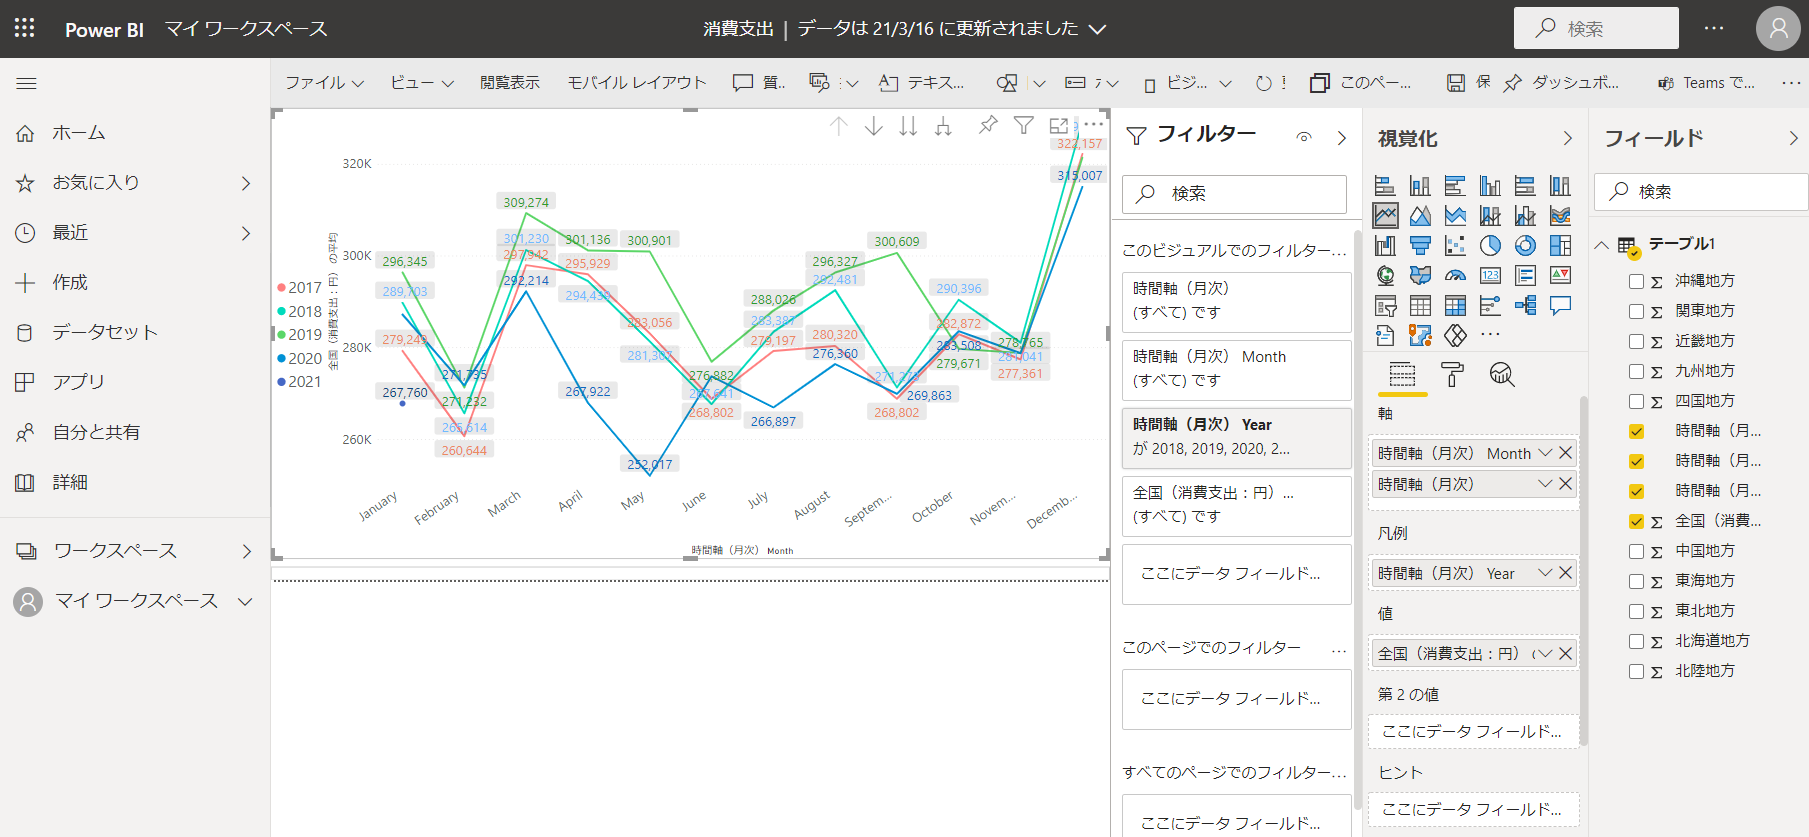Select the scatter chart visualization

(1455, 246)
